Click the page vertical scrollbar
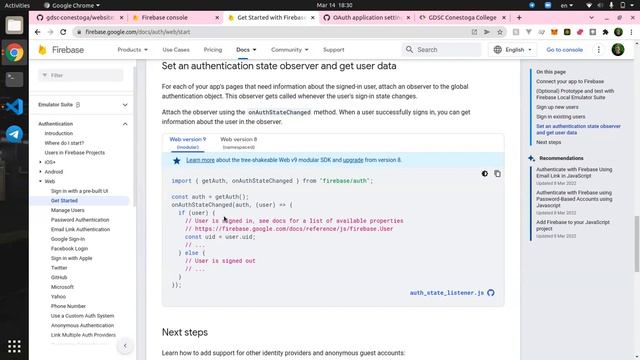Viewport: 640px width, 360px height. 636,243
